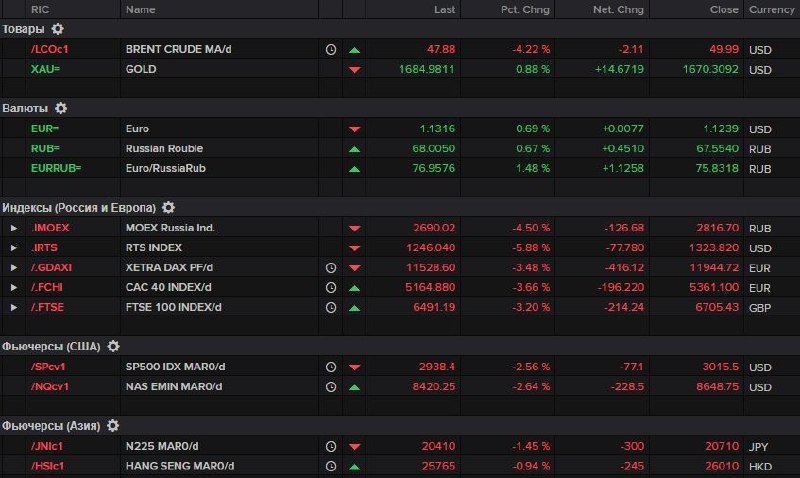Click the Currency column header

click(x=772, y=9)
